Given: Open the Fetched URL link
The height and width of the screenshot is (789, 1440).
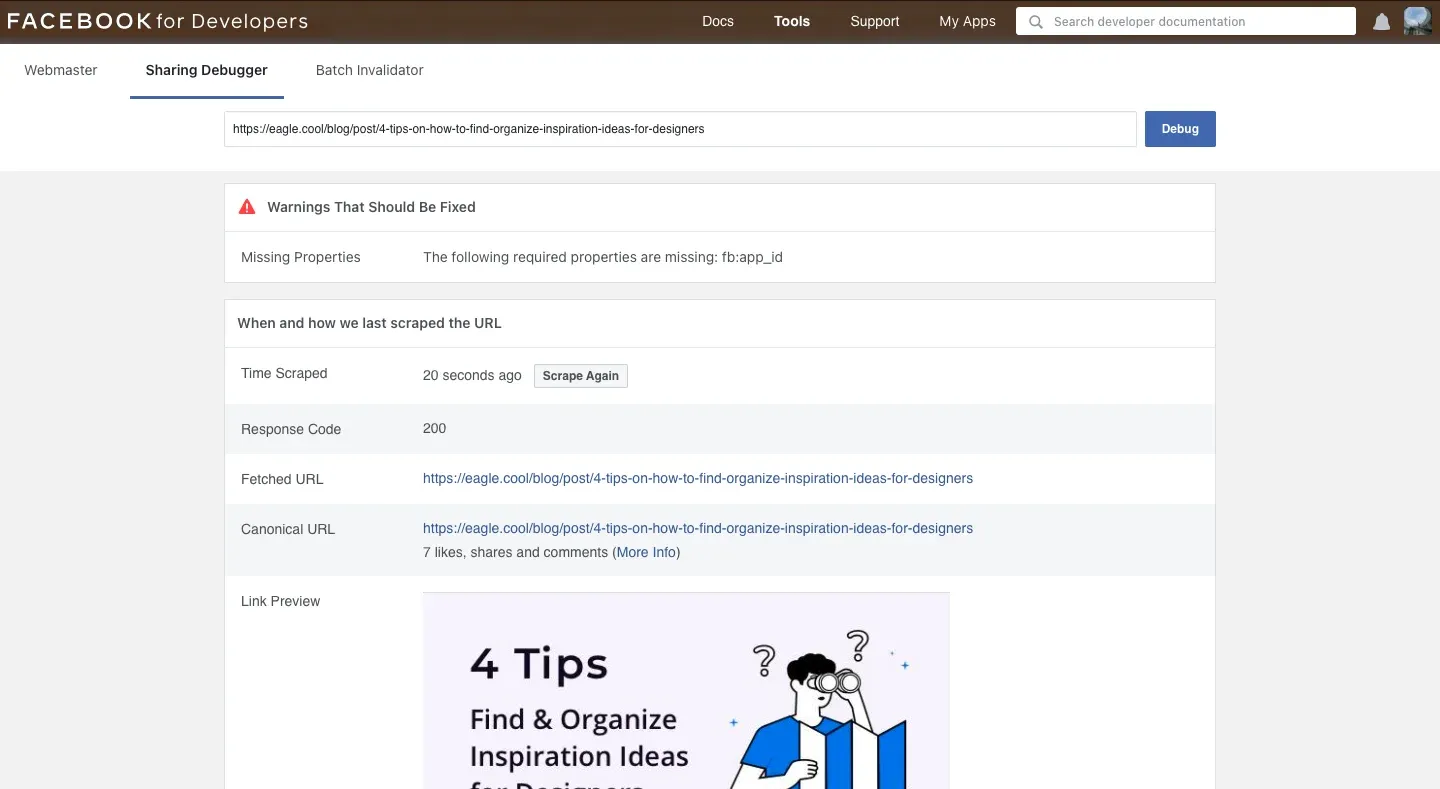Looking at the screenshot, I should tap(698, 478).
